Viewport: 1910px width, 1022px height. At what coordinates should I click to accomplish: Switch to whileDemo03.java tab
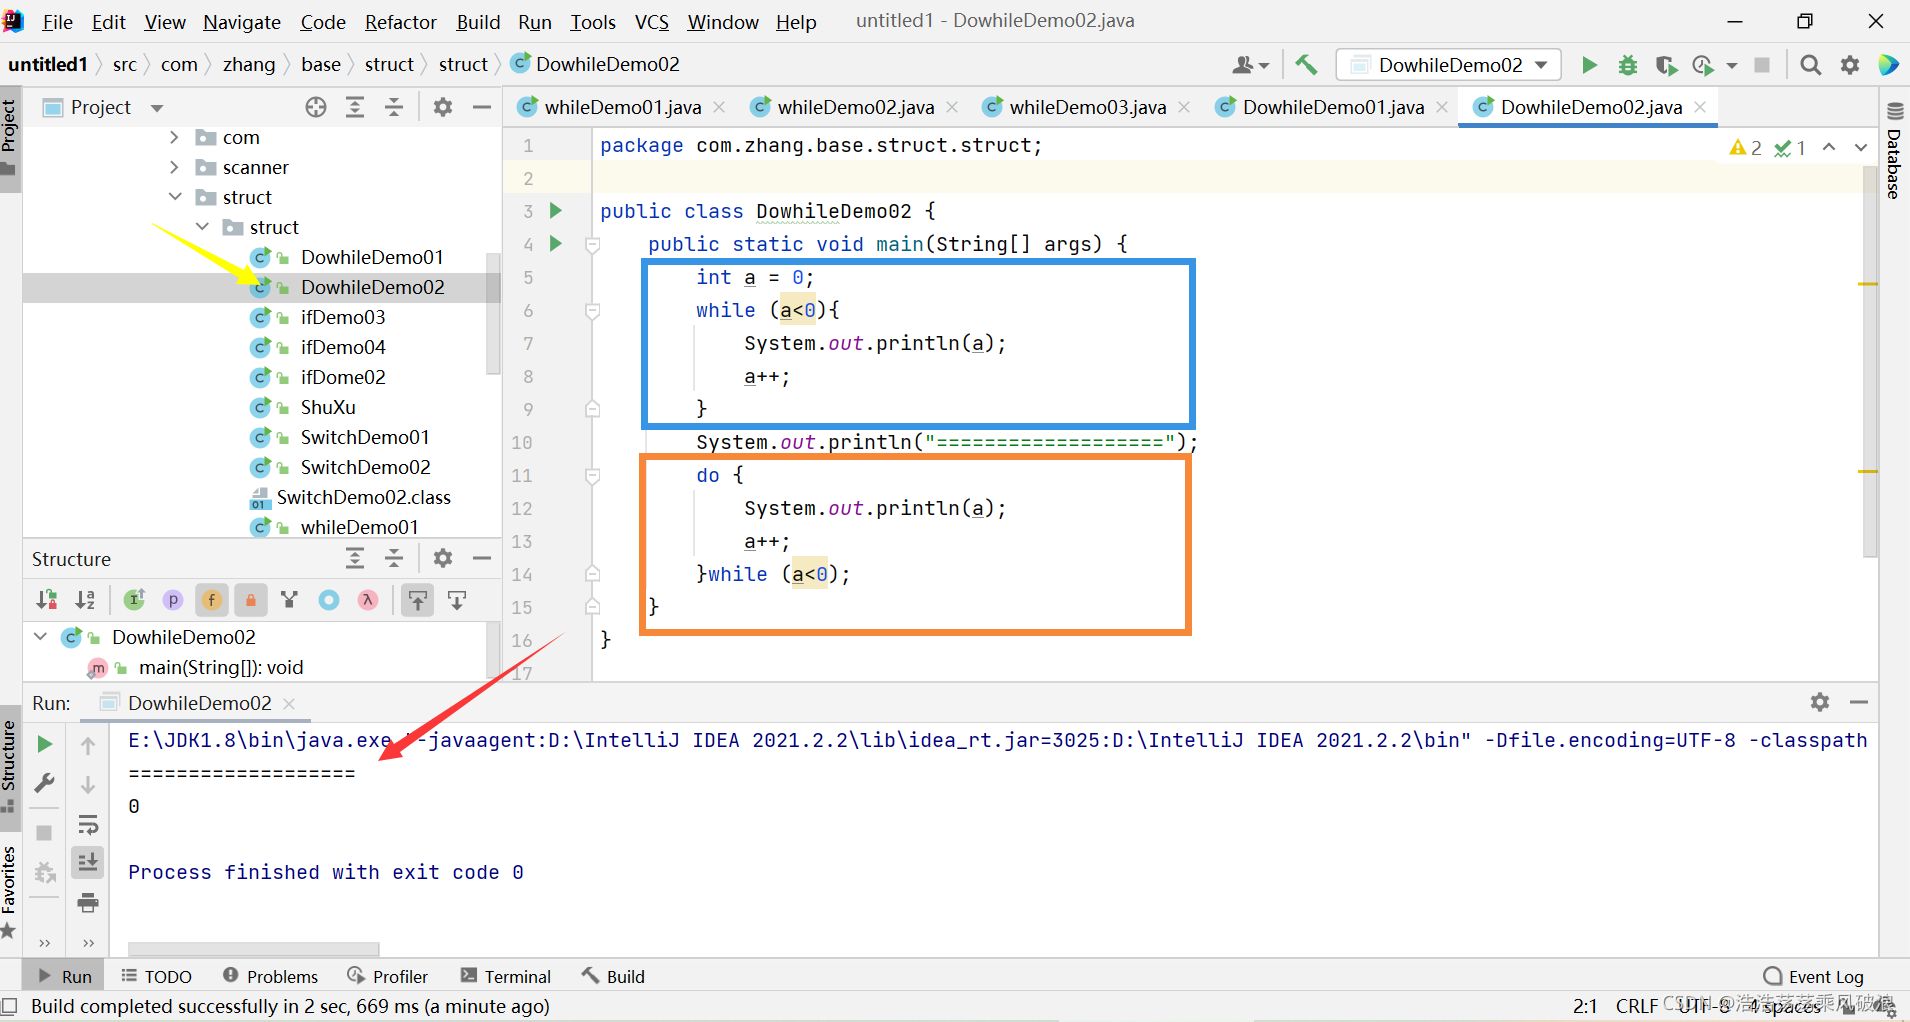click(x=1087, y=107)
